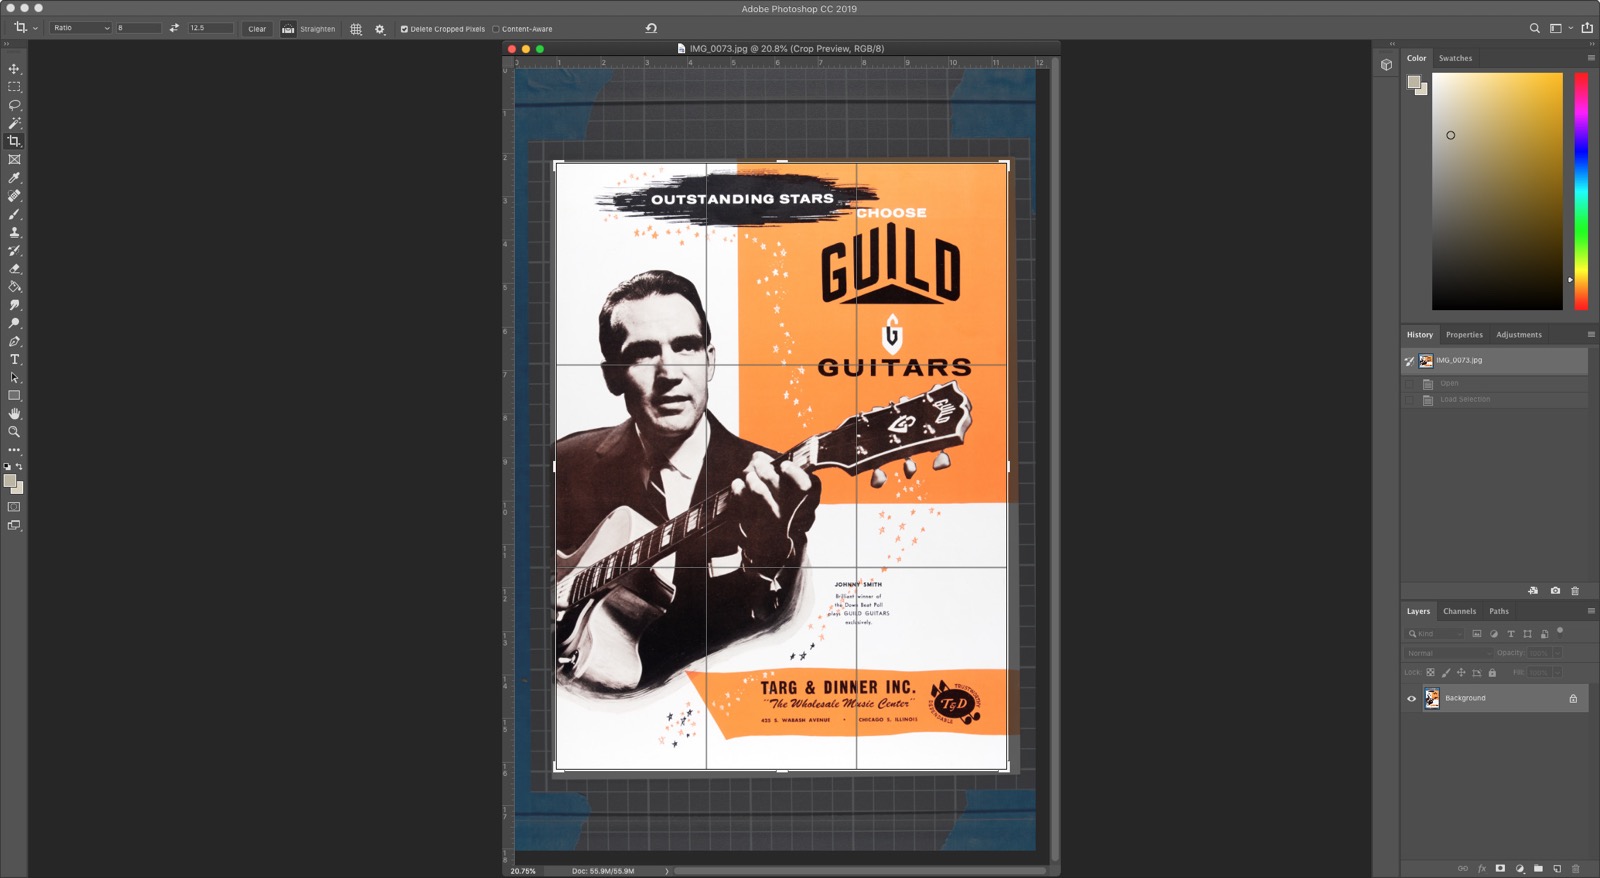Hide the Background layer visibility eye
The image size is (1600, 878).
[x=1411, y=699]
